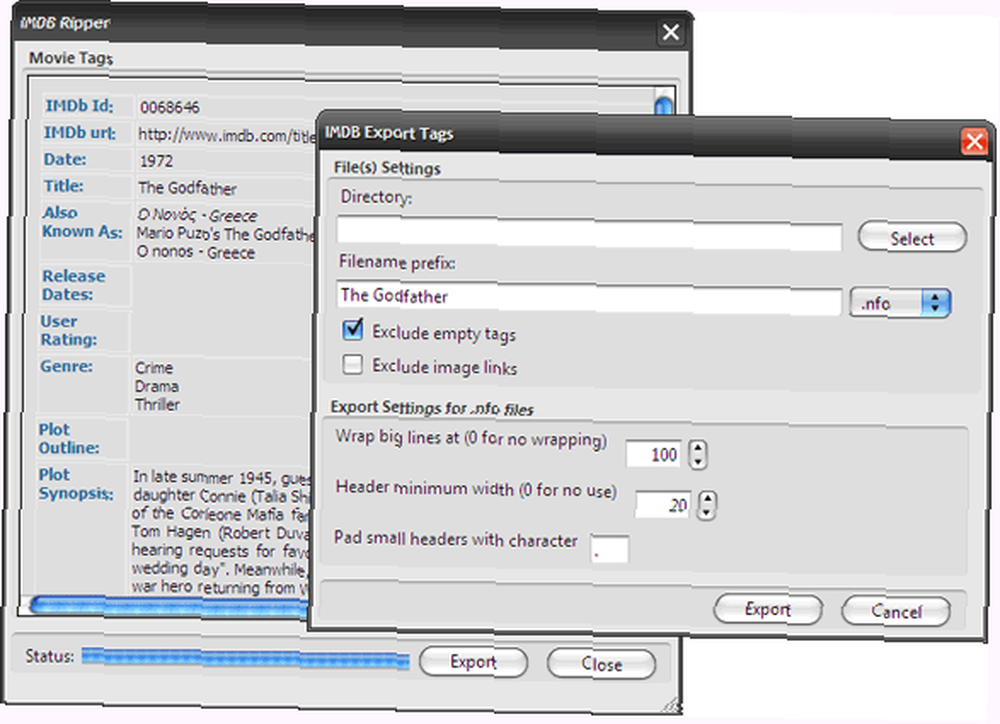Click the O nonos - Greece entry

pos(196,252)
